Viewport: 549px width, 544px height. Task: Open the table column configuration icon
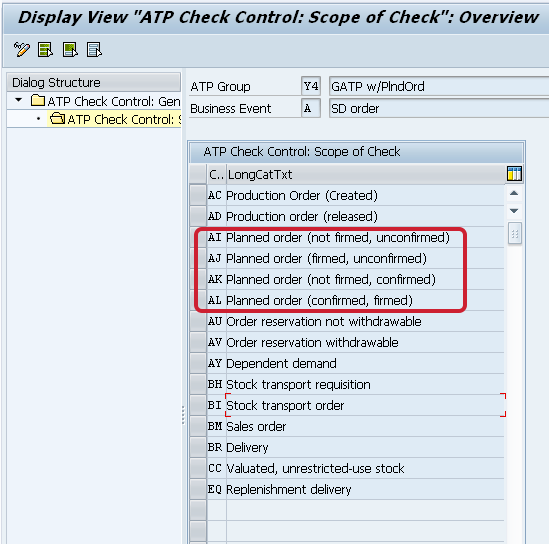[514, 174]
